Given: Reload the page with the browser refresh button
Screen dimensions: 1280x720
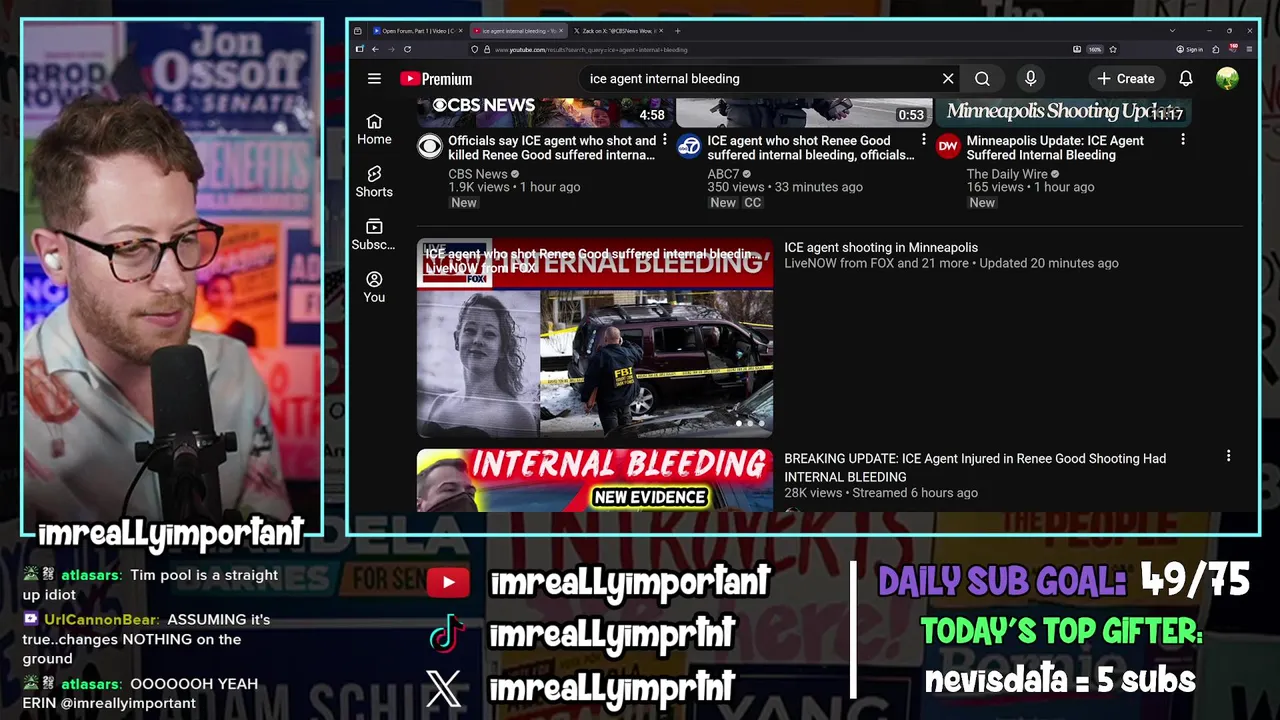Looking at the screenshot, I should (x=407, y=49).
